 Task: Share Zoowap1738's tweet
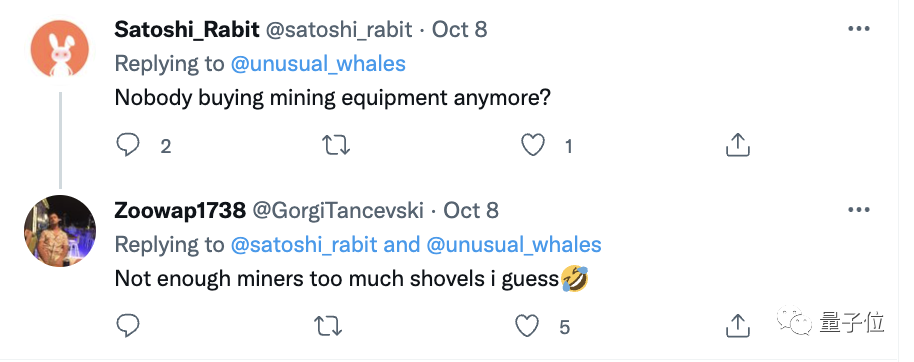coord(737,326)
